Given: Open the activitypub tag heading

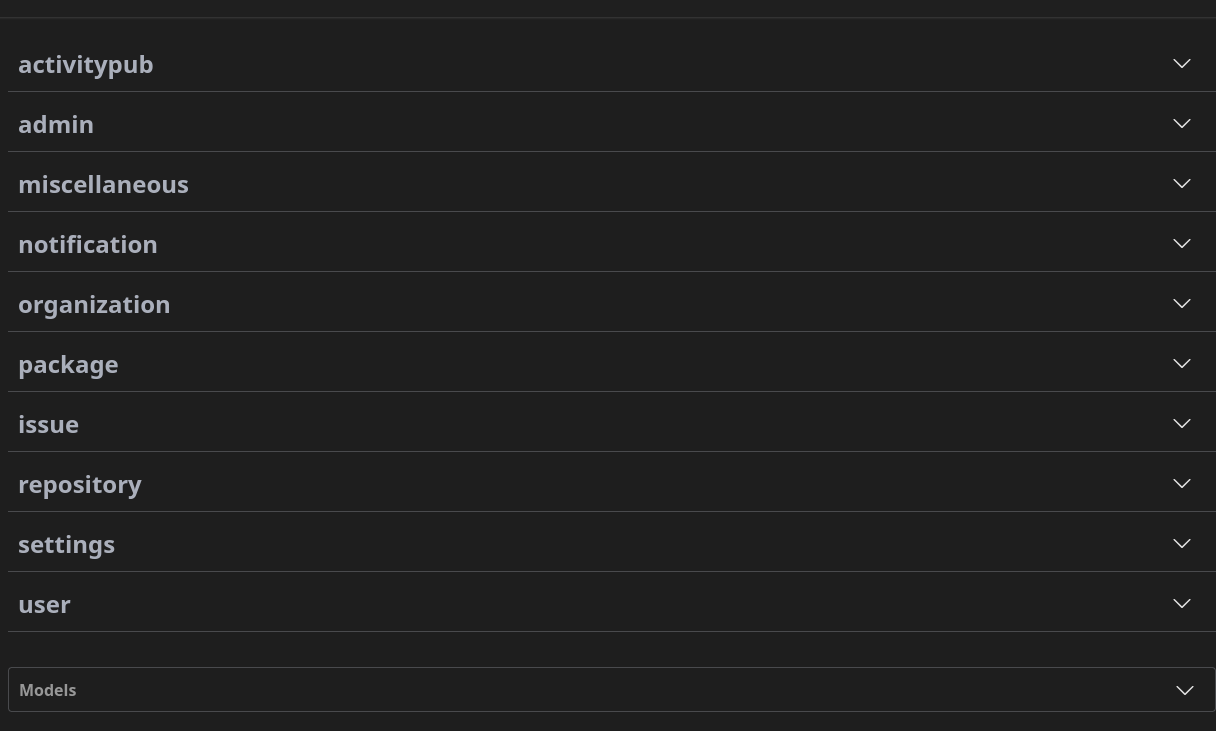Looking at the screenshot, I should (x=86, y=64).
